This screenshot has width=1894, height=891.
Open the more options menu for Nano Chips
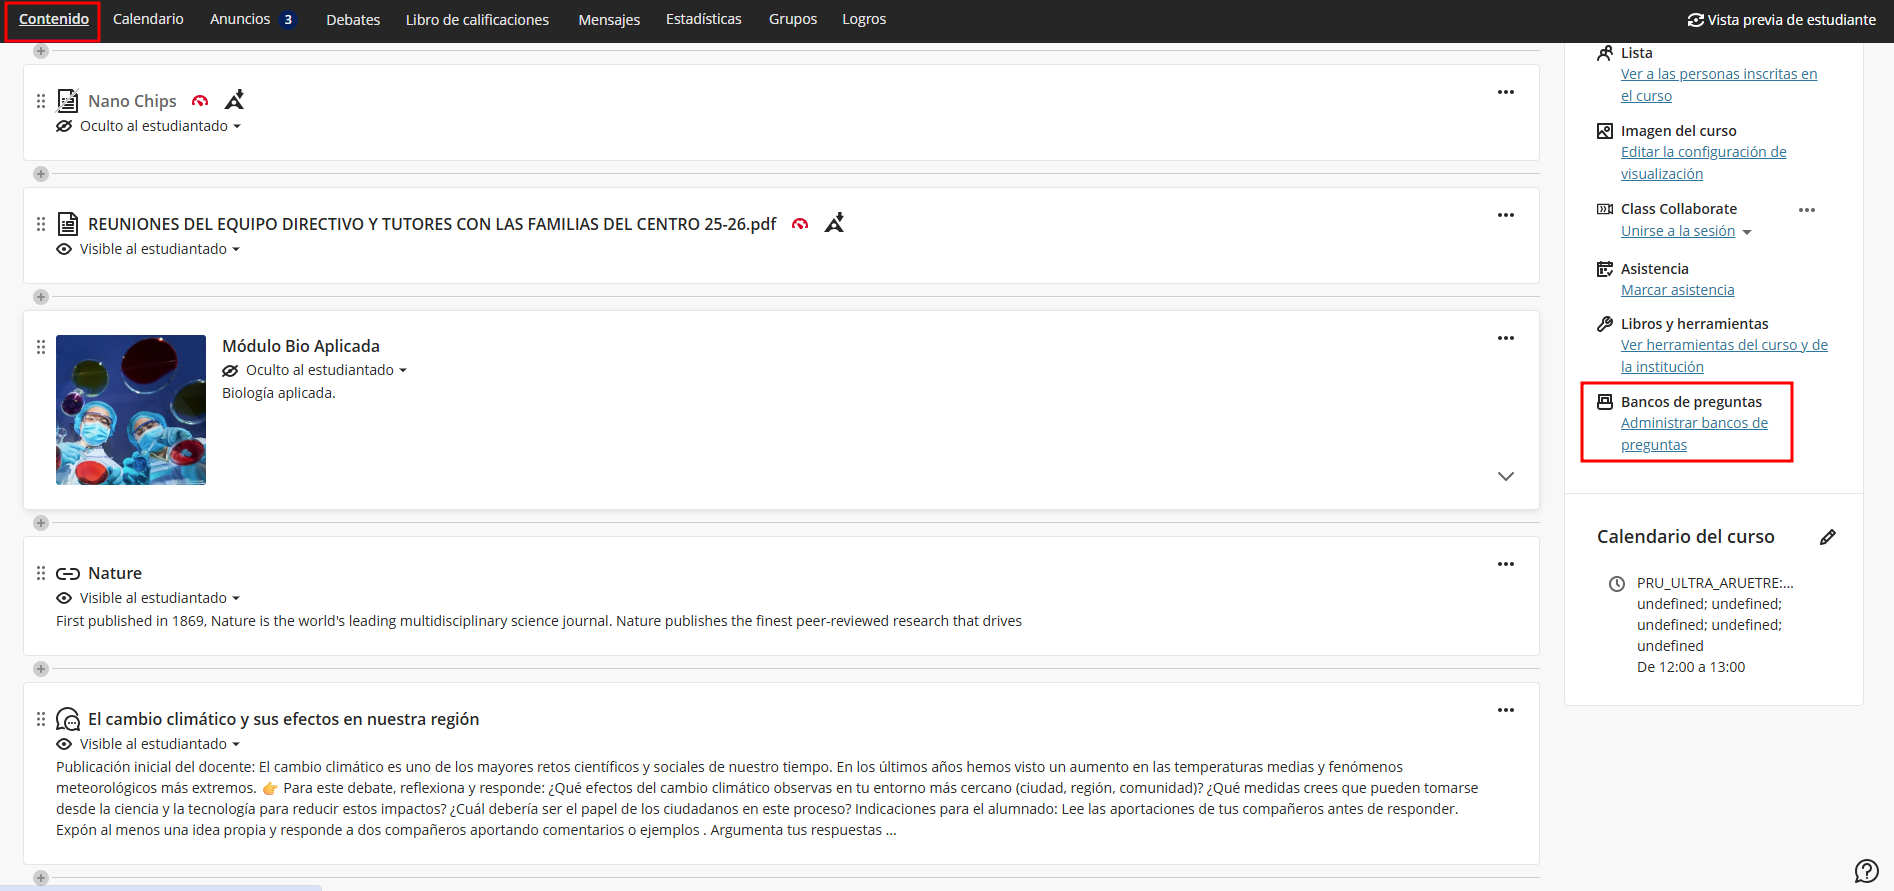1505,92
